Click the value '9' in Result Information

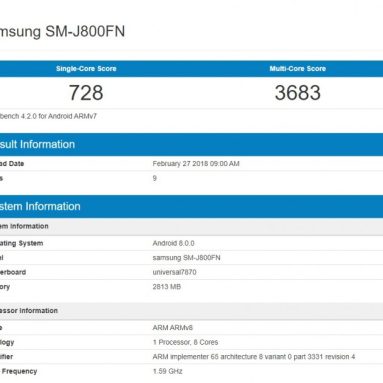pyautogui.click(x=155, y=178)
